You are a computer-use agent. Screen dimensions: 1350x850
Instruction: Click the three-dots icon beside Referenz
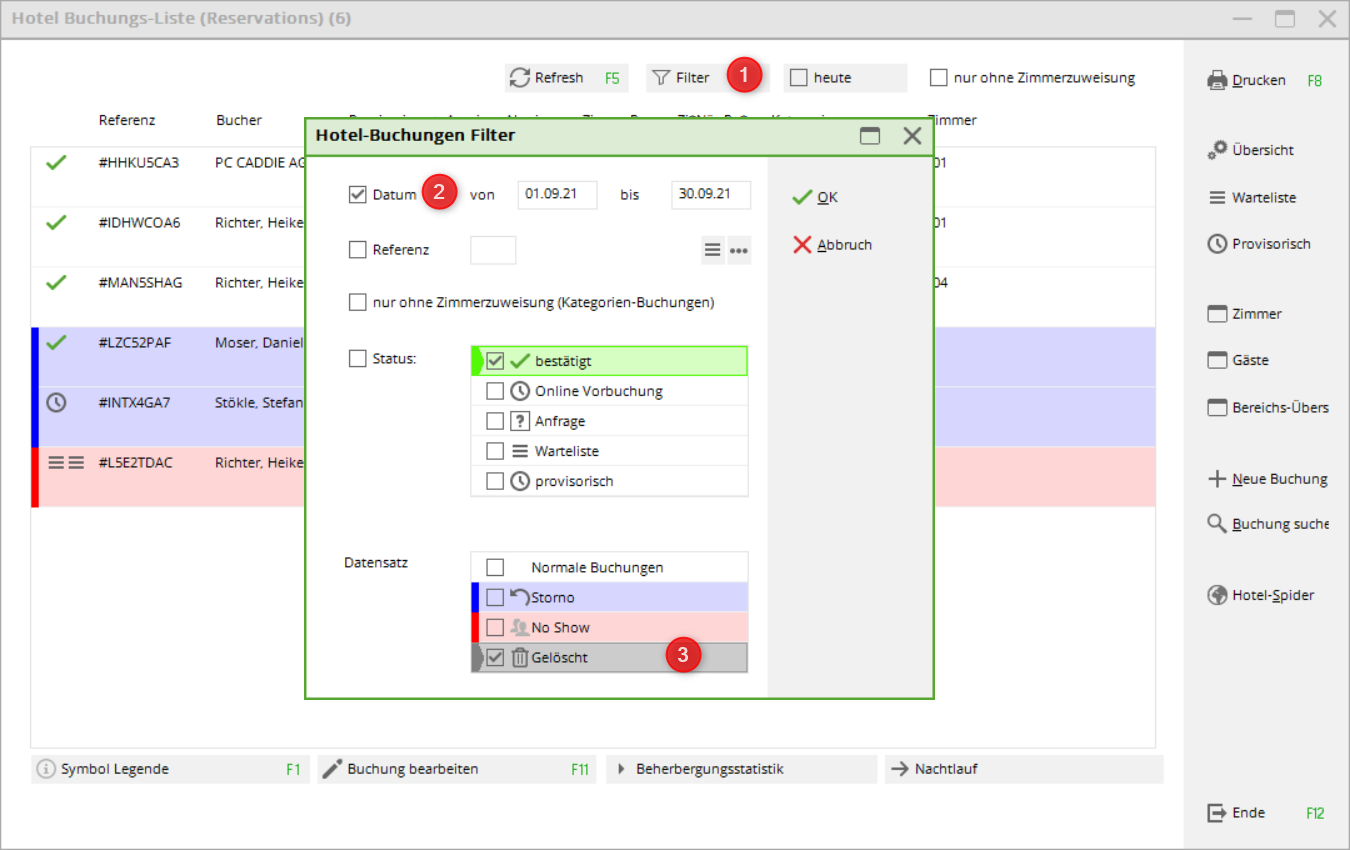point(739,250)
